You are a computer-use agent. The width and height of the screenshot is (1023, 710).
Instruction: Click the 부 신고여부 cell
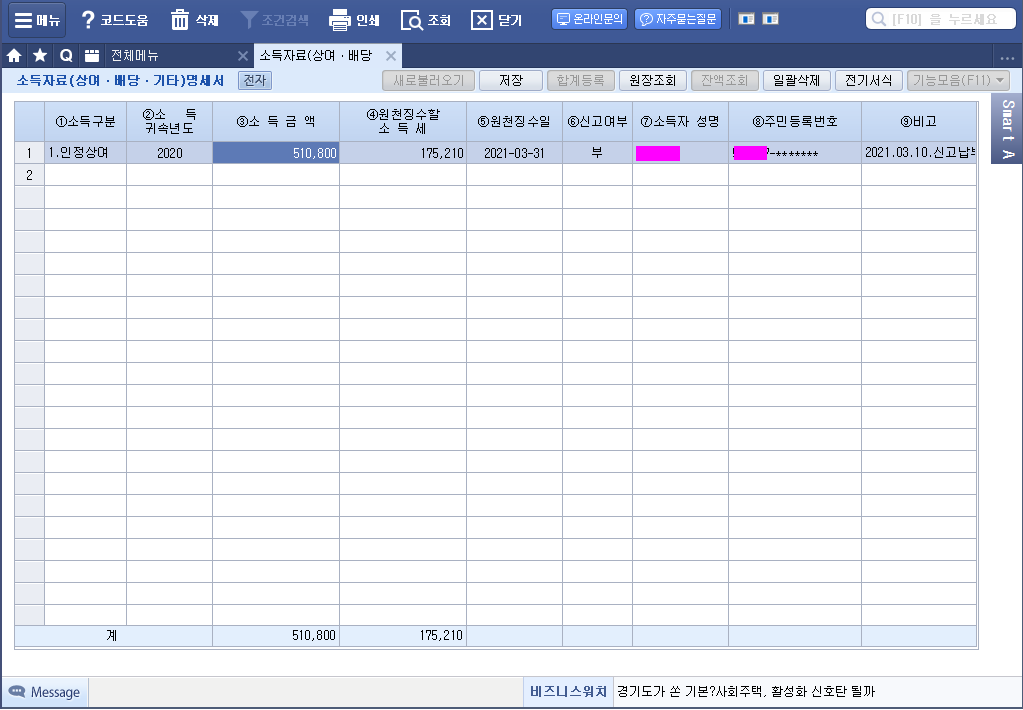coord(597,153)
